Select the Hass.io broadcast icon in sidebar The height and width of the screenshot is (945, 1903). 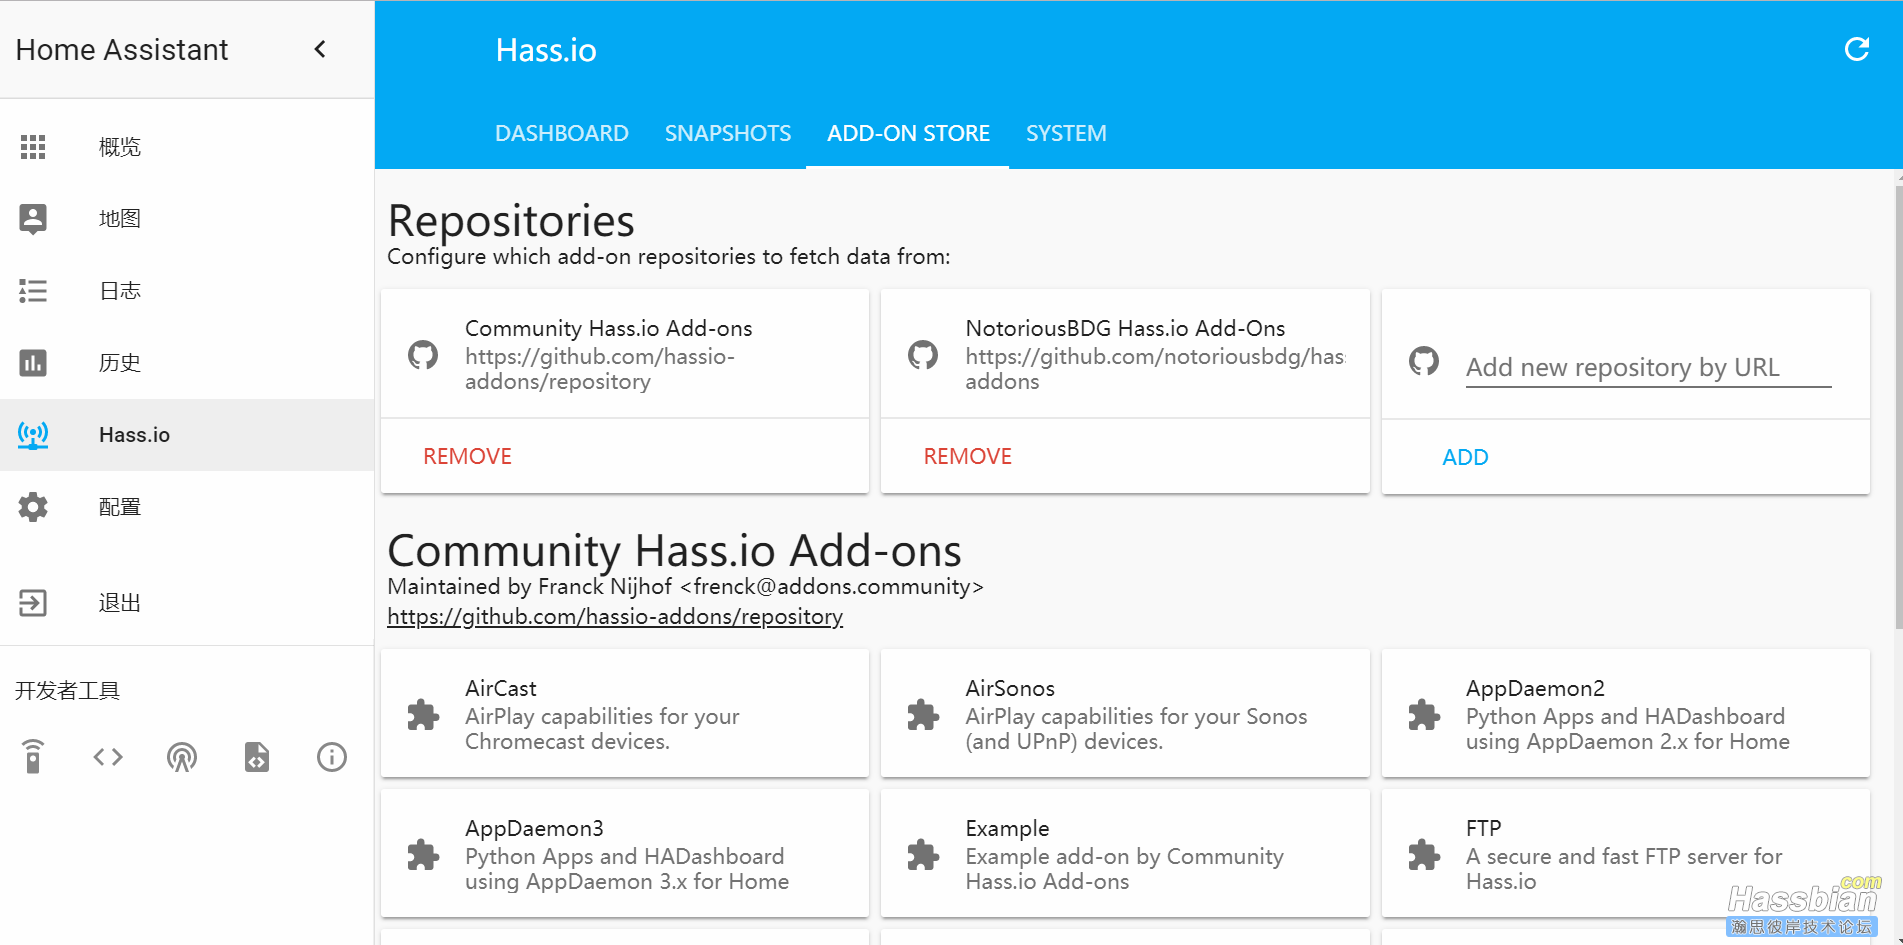pyautogui.click(x=33, y=435)
